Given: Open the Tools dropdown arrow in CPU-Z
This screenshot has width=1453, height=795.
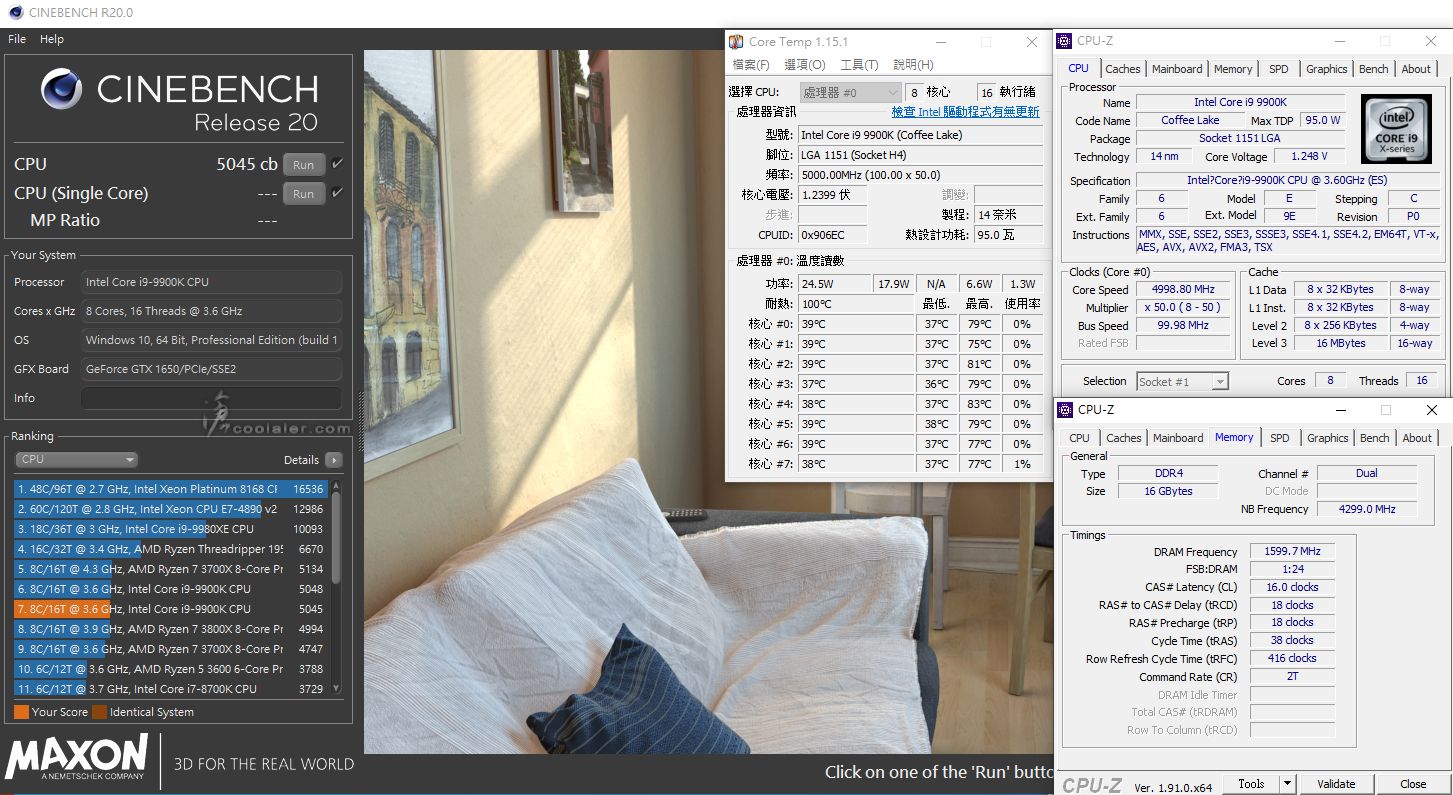Looking at the screenshot, I should click(1287, 784).
